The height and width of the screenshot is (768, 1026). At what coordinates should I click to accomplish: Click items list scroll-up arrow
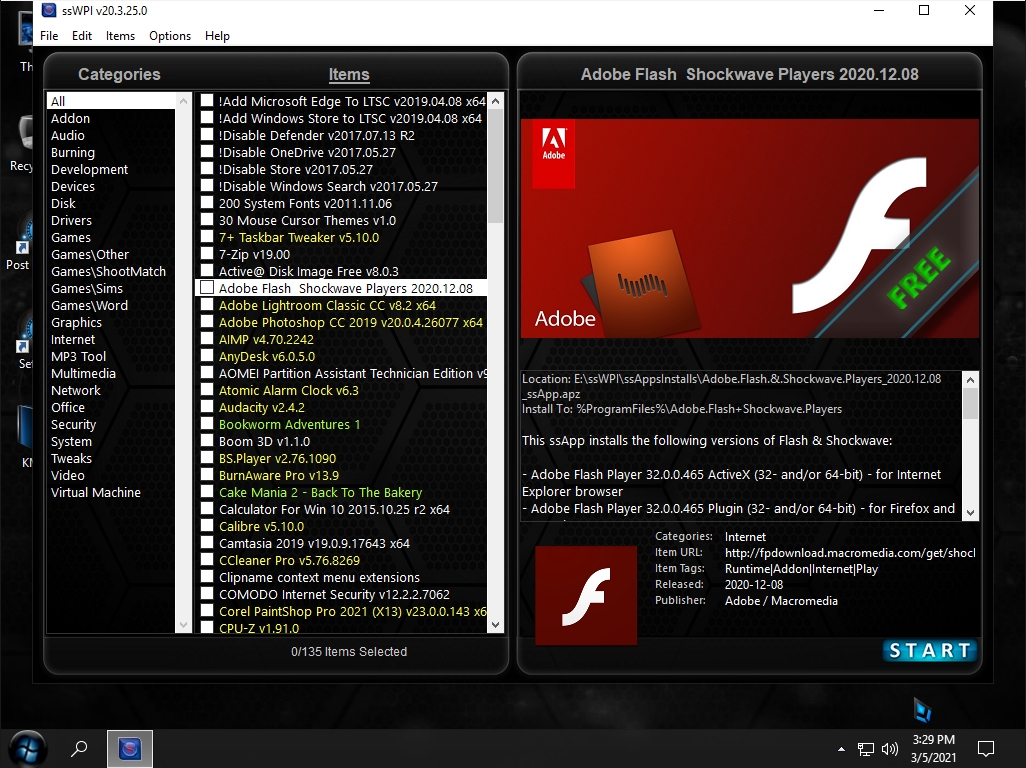click(x=495, y=101)
